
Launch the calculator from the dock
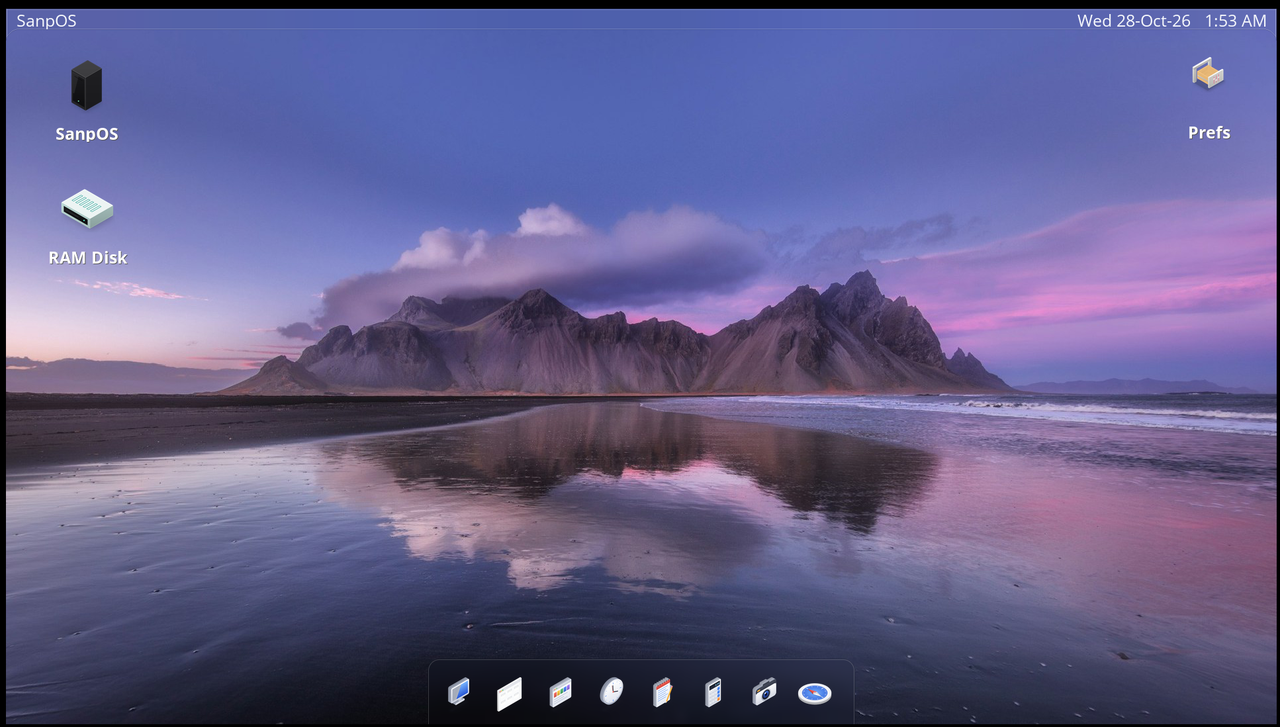click(713, 692)
